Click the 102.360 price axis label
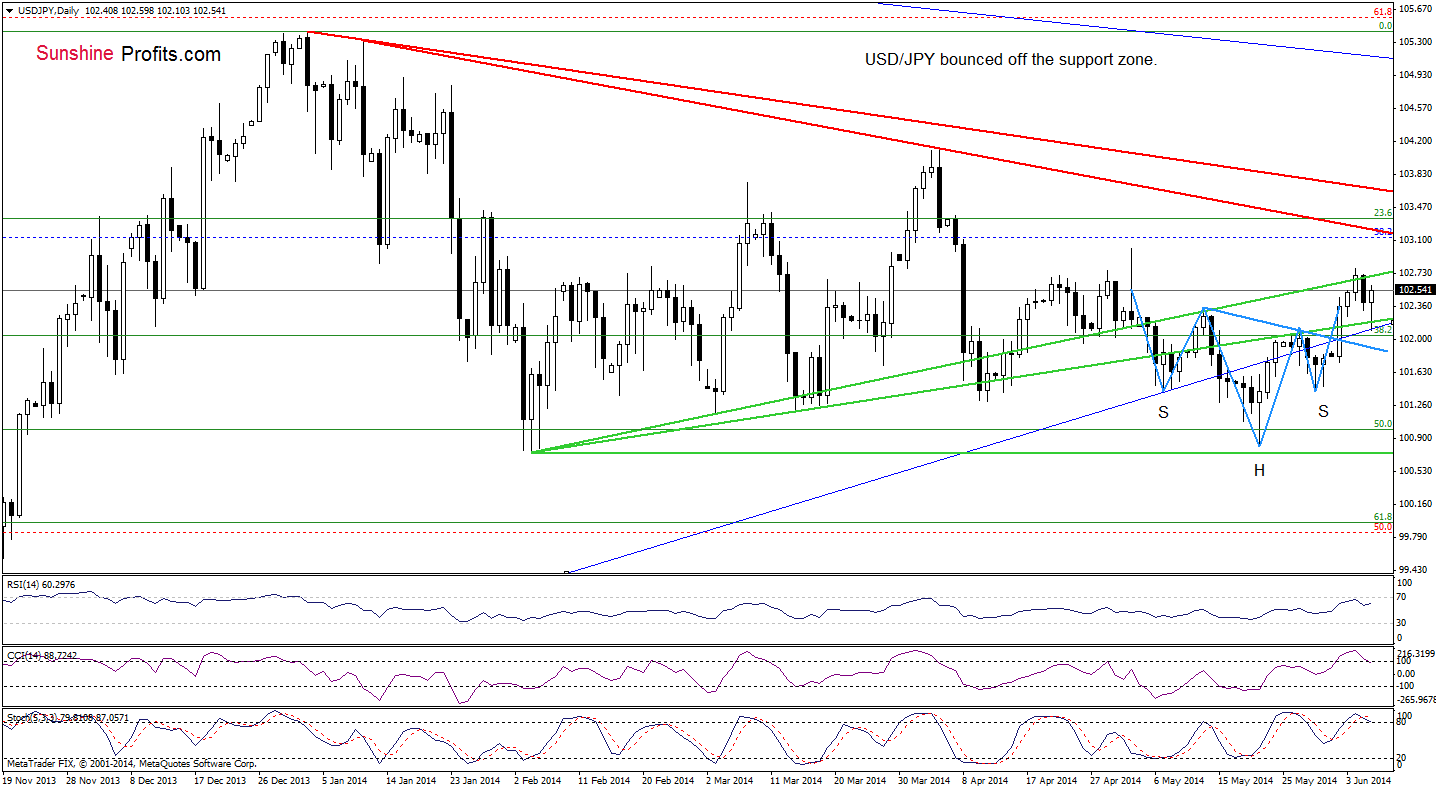Image resolution: width=1436 pixels, height=789 pixels. tap(1415, 306)
